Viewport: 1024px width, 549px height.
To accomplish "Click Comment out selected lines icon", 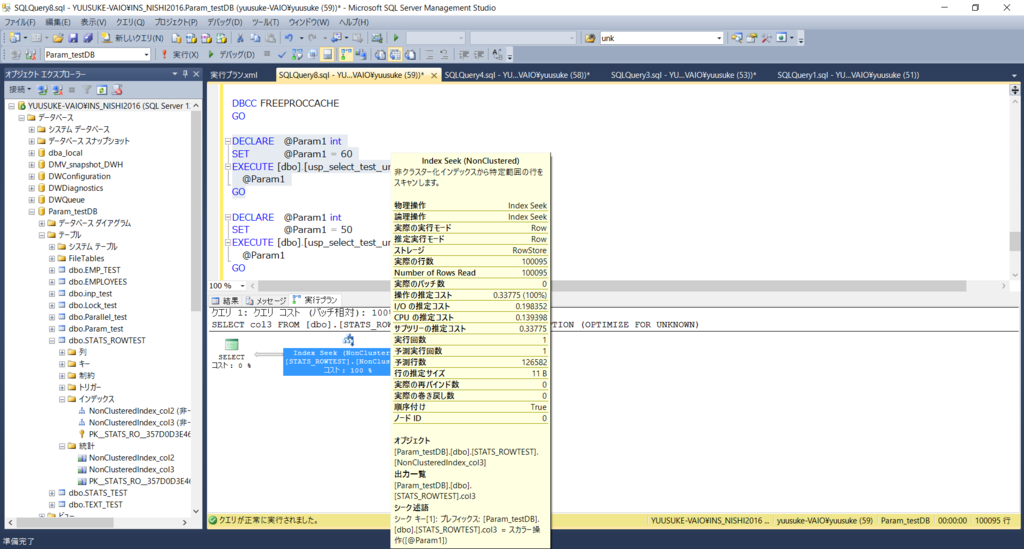I will pyautogui.click(x=429, y=55).
